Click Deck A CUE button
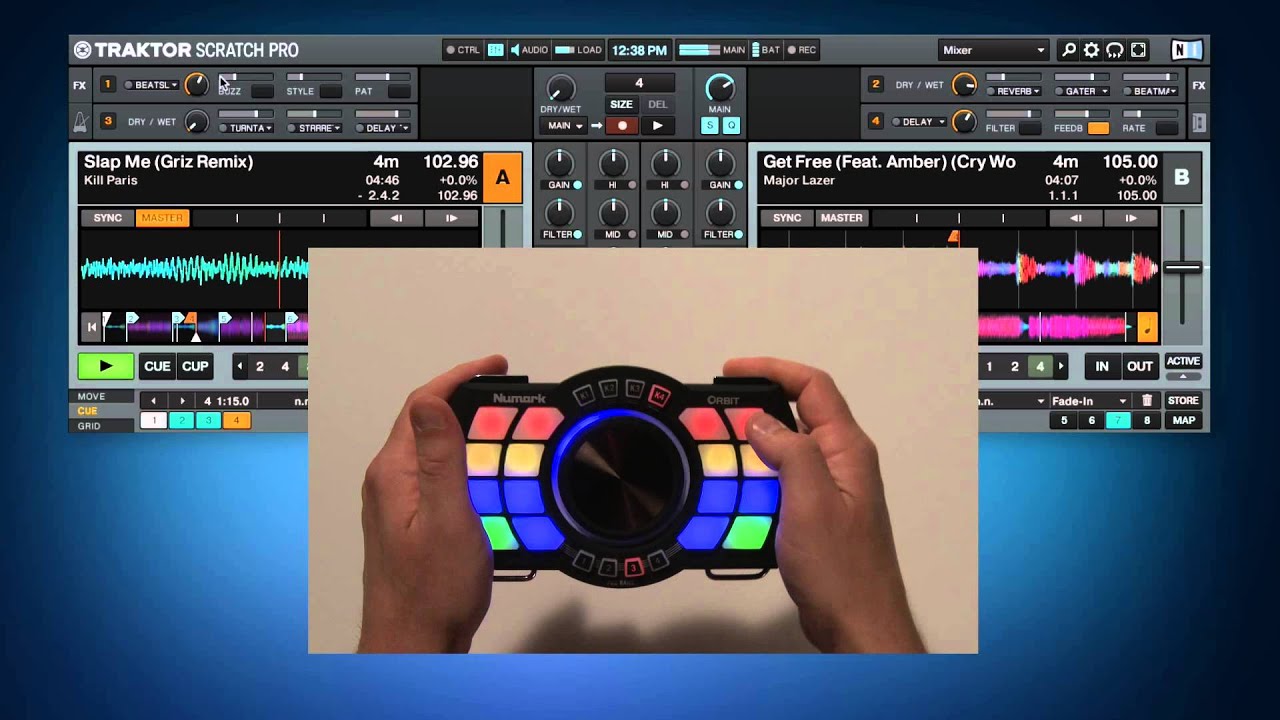 click(x=157, y=366)
